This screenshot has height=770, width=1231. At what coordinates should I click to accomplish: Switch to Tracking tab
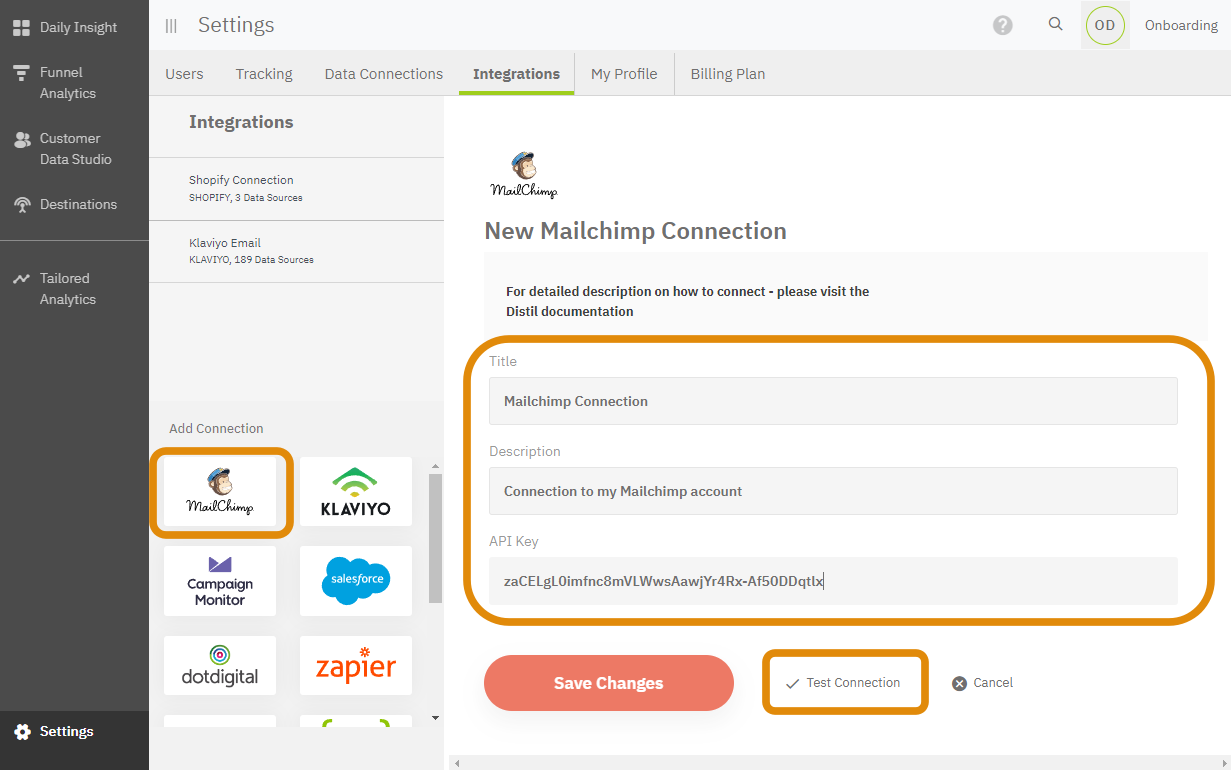pyautogui.click(x=264, y=74)
